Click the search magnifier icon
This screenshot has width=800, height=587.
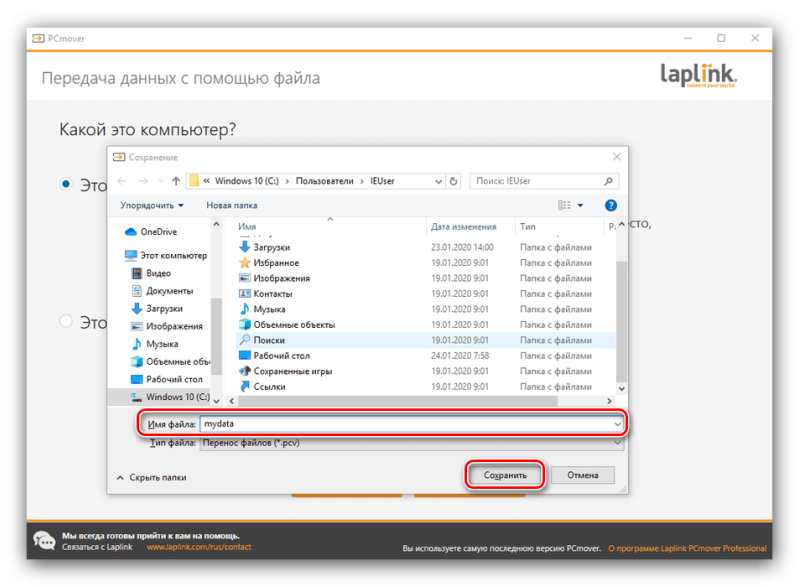tap(608, 181)
